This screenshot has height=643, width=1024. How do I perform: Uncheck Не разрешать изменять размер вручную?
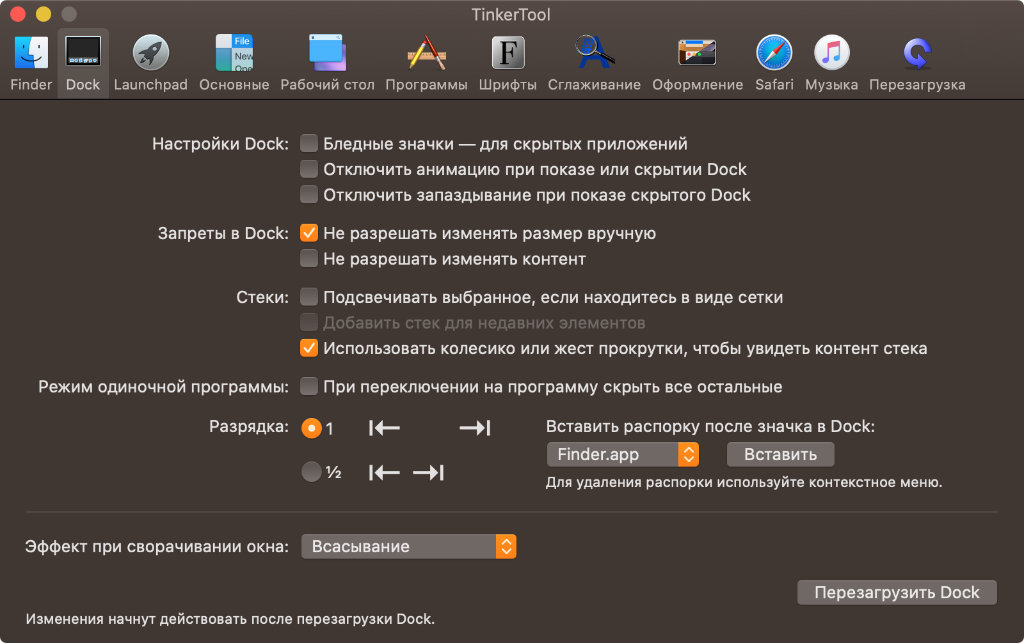309,233
